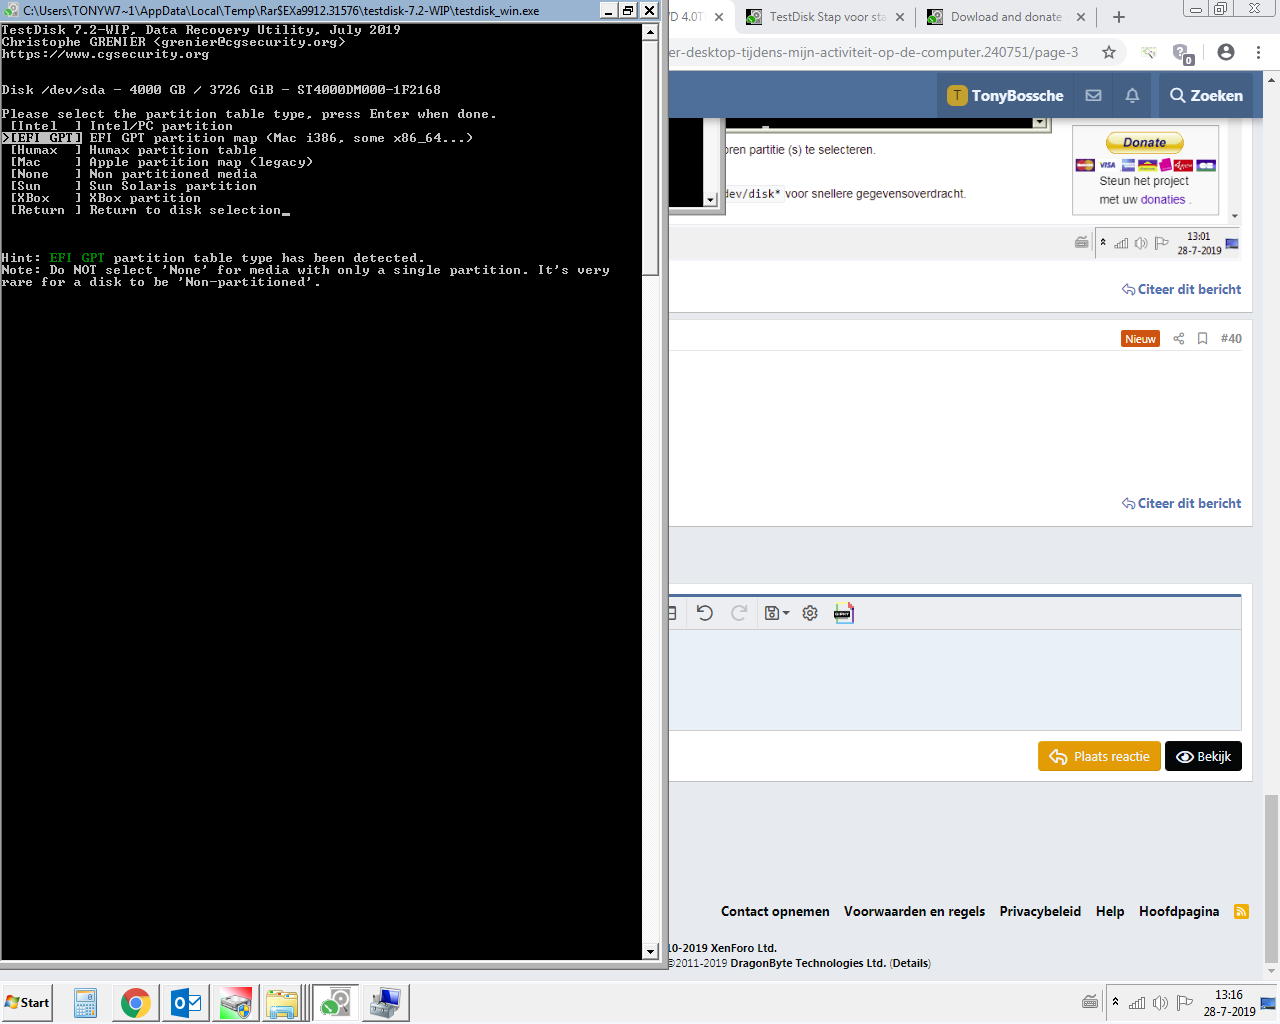1280x1024 pixels.
Task: Click Citeer dit bericht under post #40
Action: tap(1181, 503)
